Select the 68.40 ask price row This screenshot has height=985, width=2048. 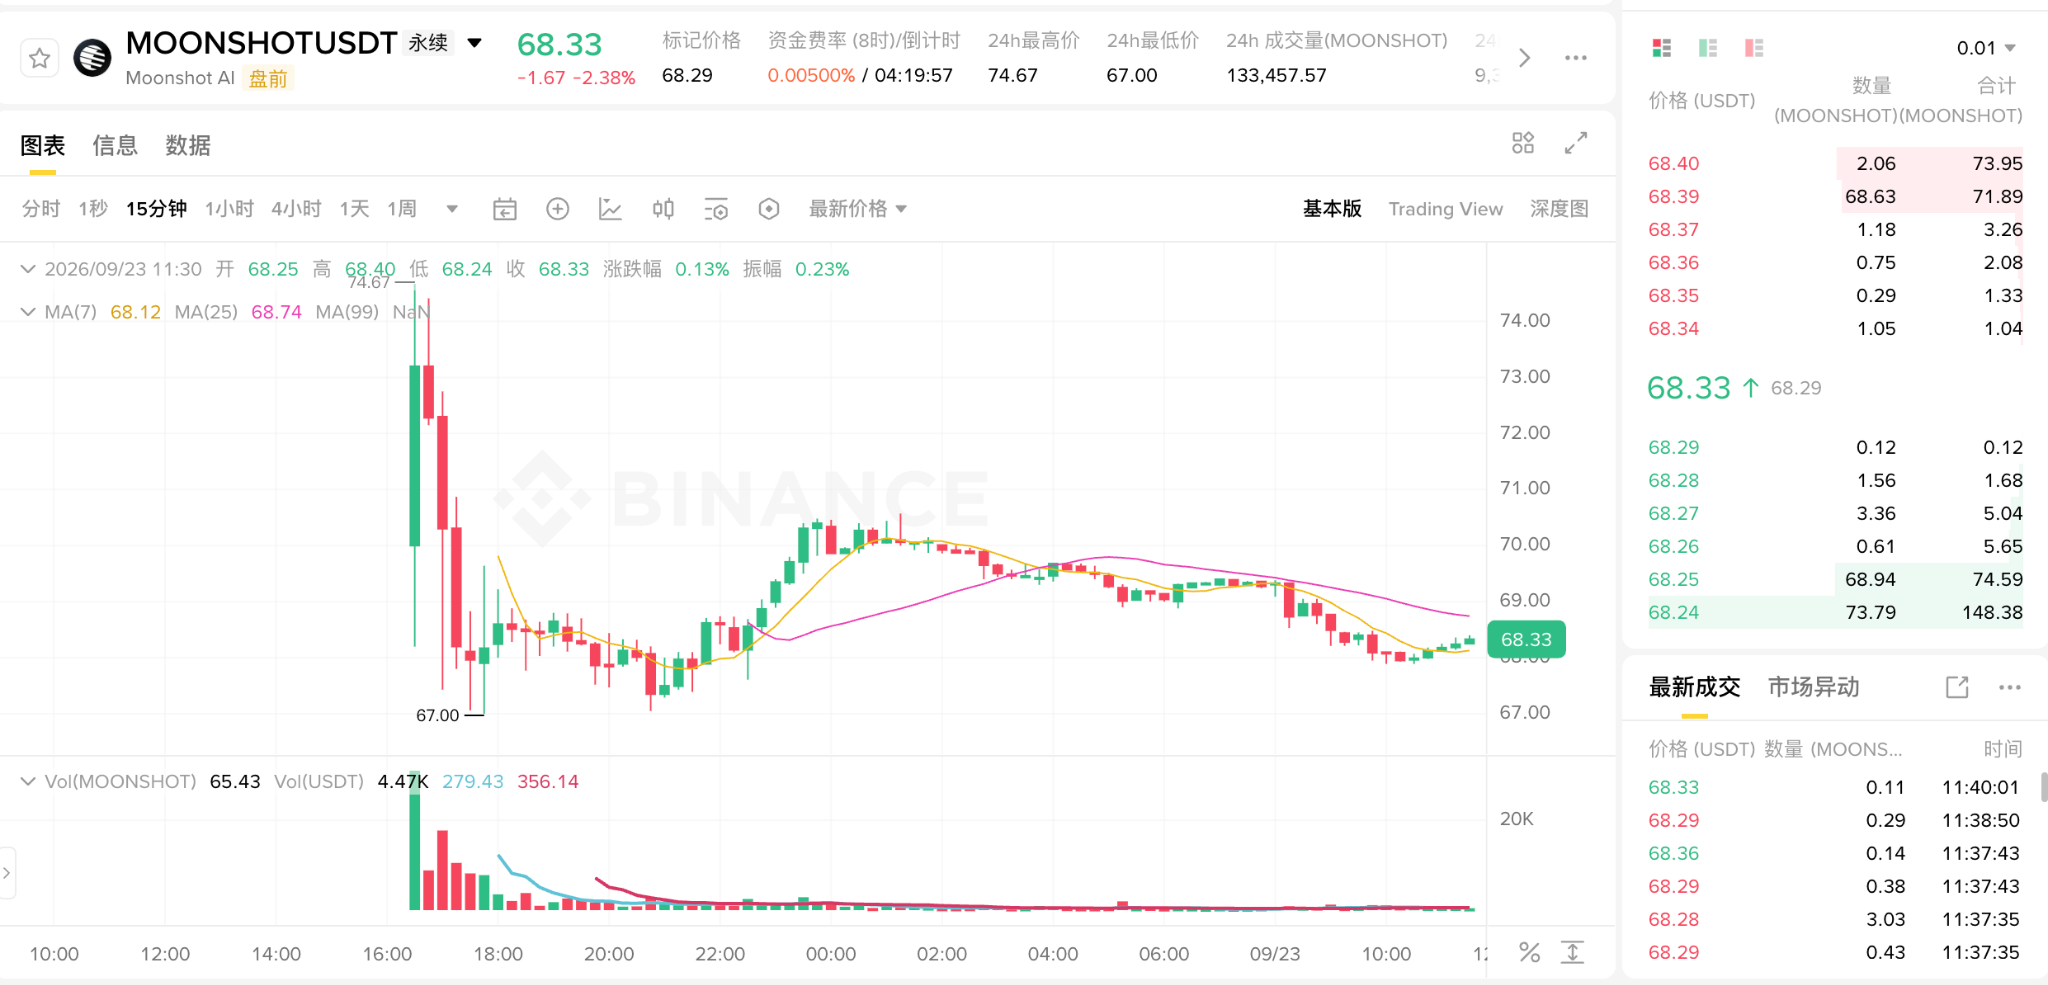click(1835, 164)
